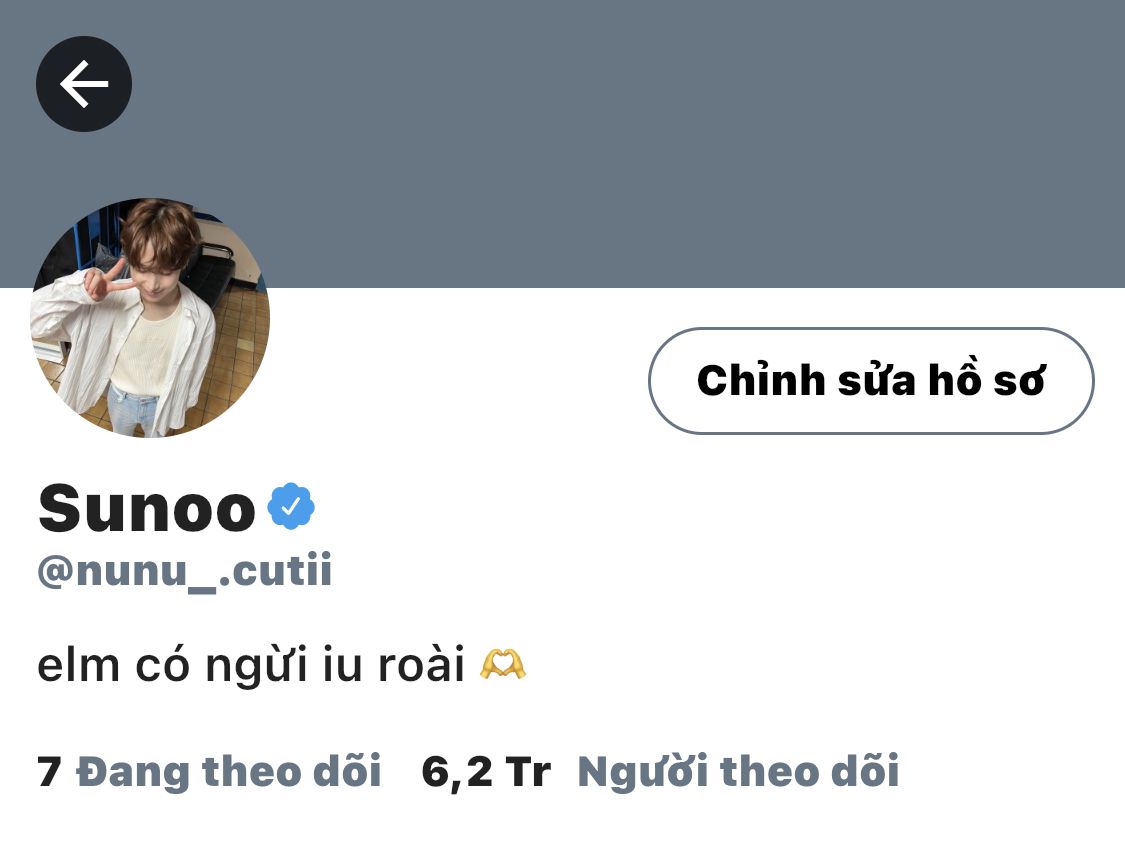This screenshot has width=1125, height=864.
Task: Open Sunoo's circular profile photo
Action: (x=150, y=317)
